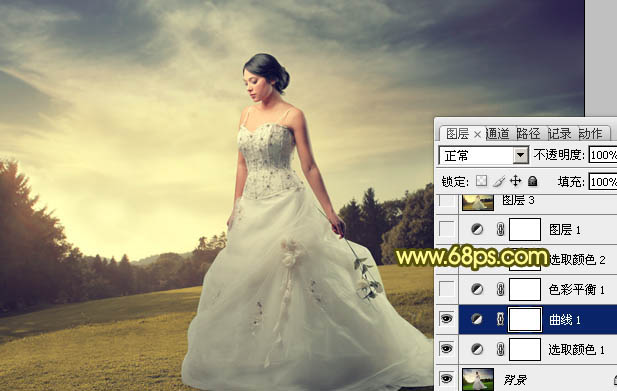Click the link icon of 图层 1
This screenshot has height=391, width=617.
(x=500, y=229)
